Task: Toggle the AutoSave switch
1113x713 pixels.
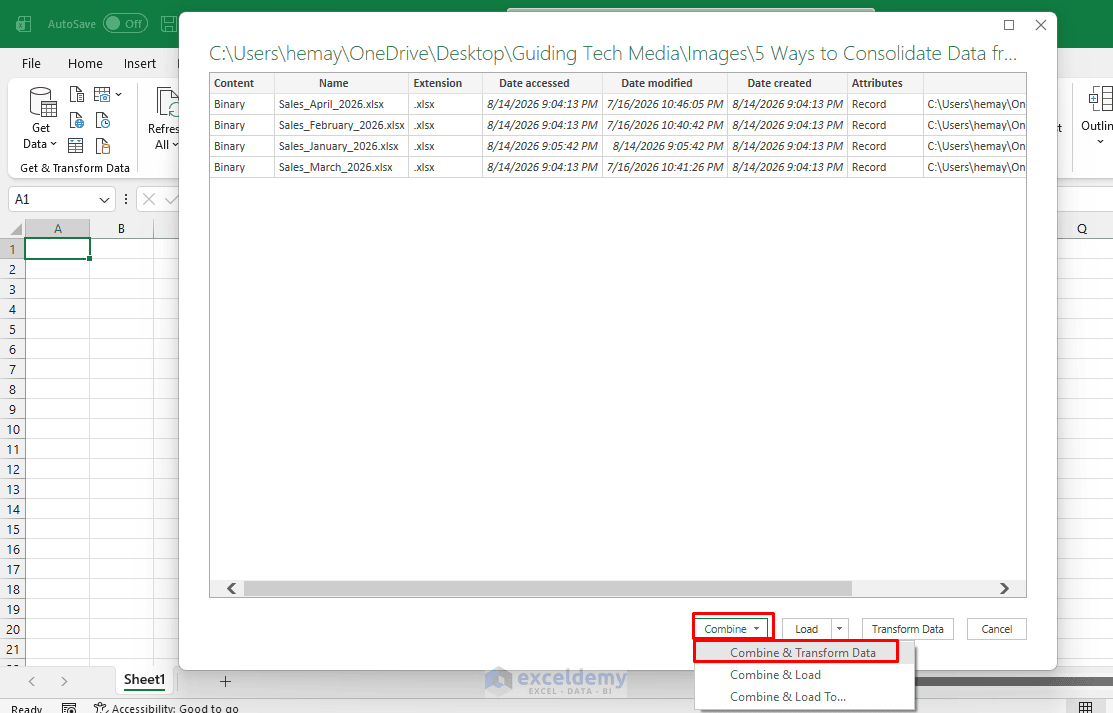Action: [125, 23]
